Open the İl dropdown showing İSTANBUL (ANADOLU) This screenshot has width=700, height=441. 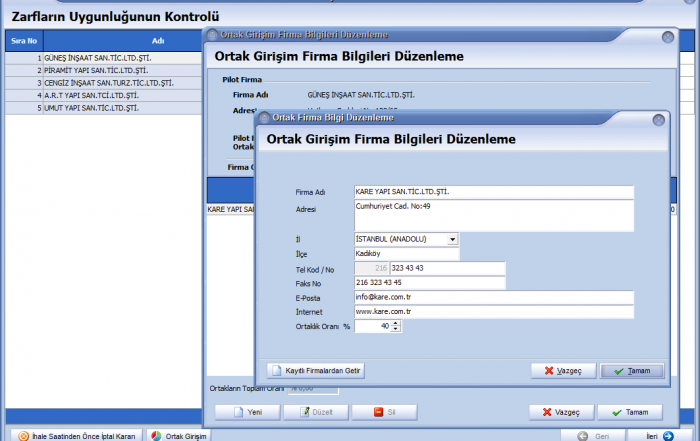click(453, 240)
